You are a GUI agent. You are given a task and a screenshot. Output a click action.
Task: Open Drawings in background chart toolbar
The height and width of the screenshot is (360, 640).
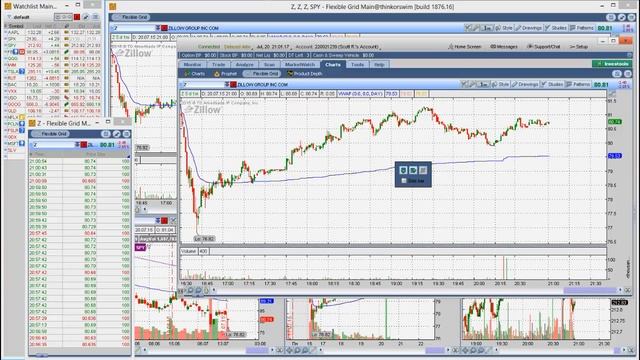[x=528, y=28]
